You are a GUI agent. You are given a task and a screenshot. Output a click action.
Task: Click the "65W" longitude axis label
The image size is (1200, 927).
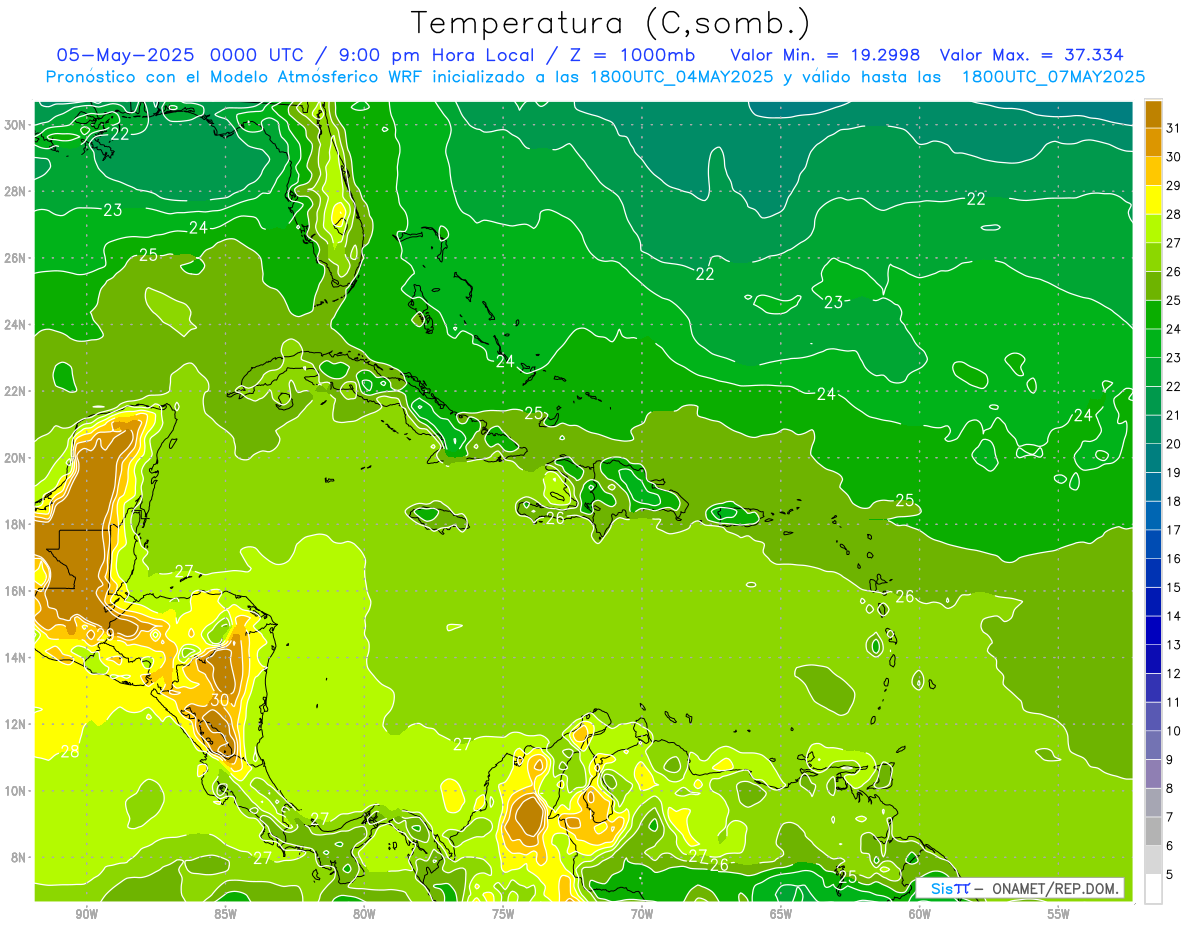[781, 914]
